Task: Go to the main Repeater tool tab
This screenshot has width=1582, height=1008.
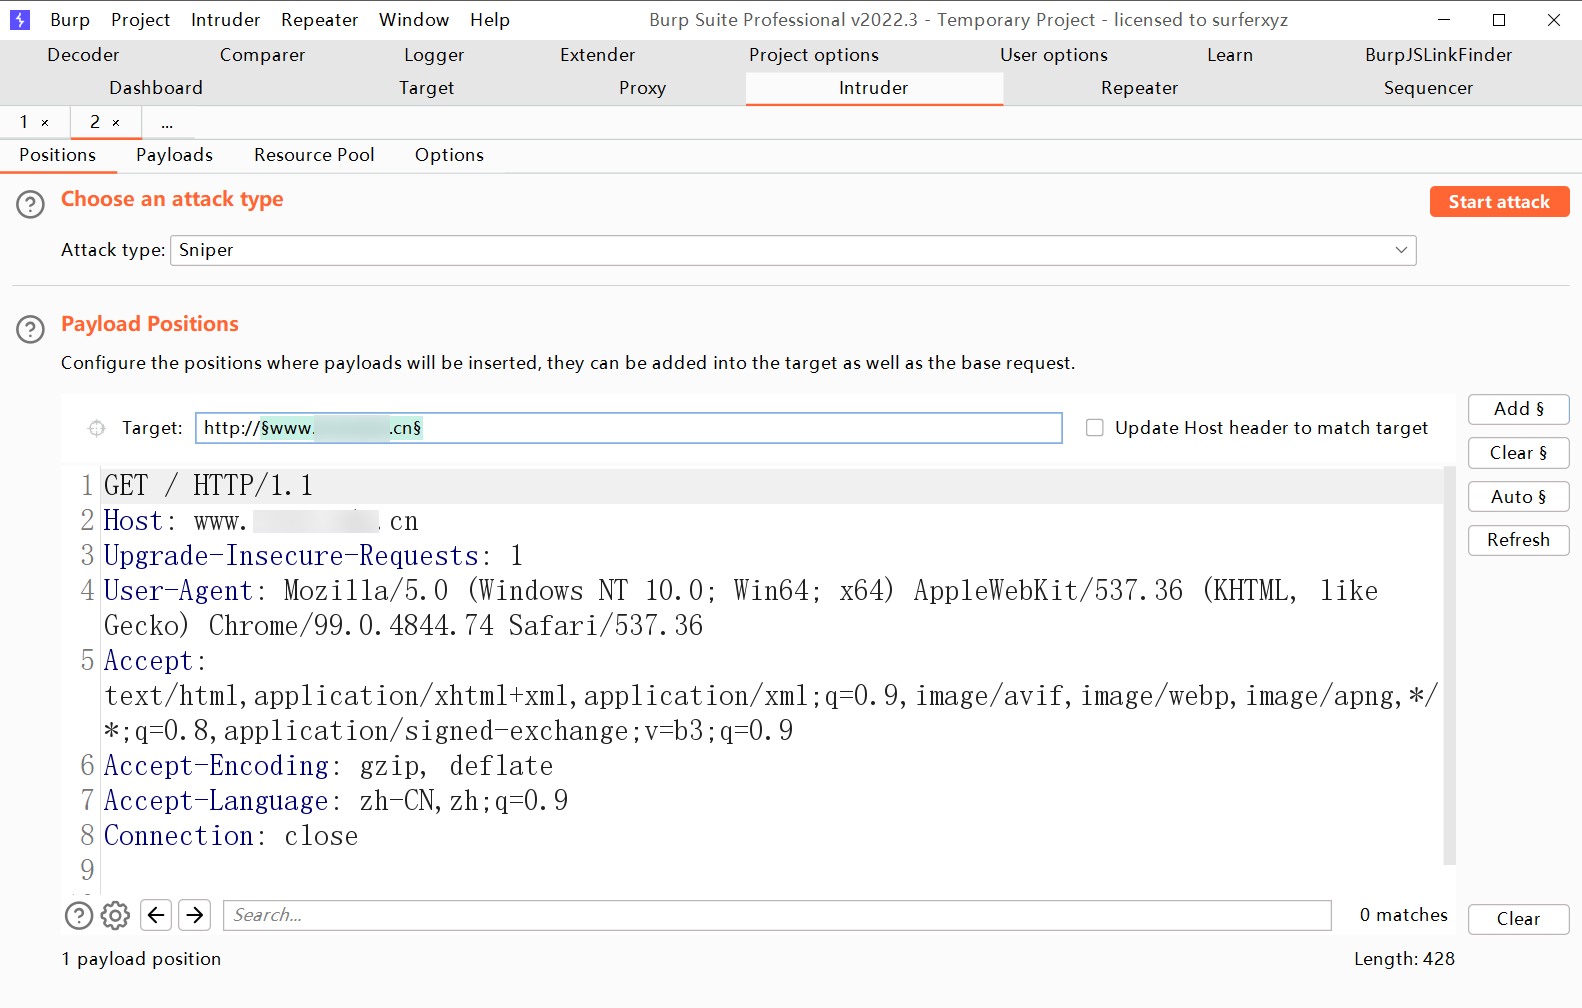Action: pyautogui.click(x=1140, y=88)
